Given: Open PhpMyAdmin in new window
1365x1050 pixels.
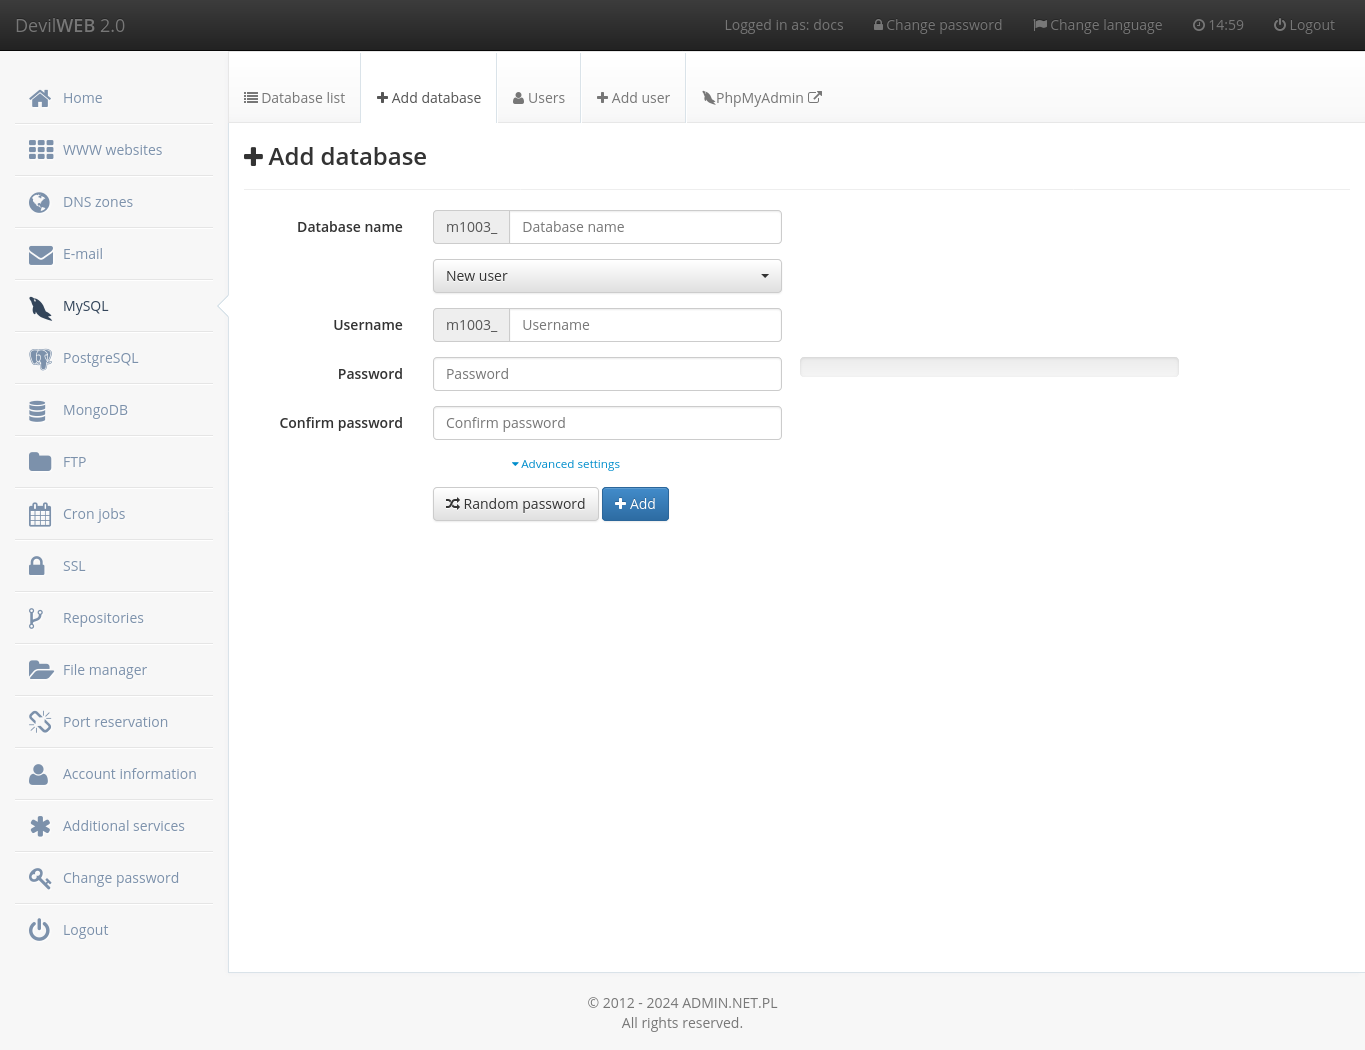Looking at the screenshot, I should (x=761, y=97).
